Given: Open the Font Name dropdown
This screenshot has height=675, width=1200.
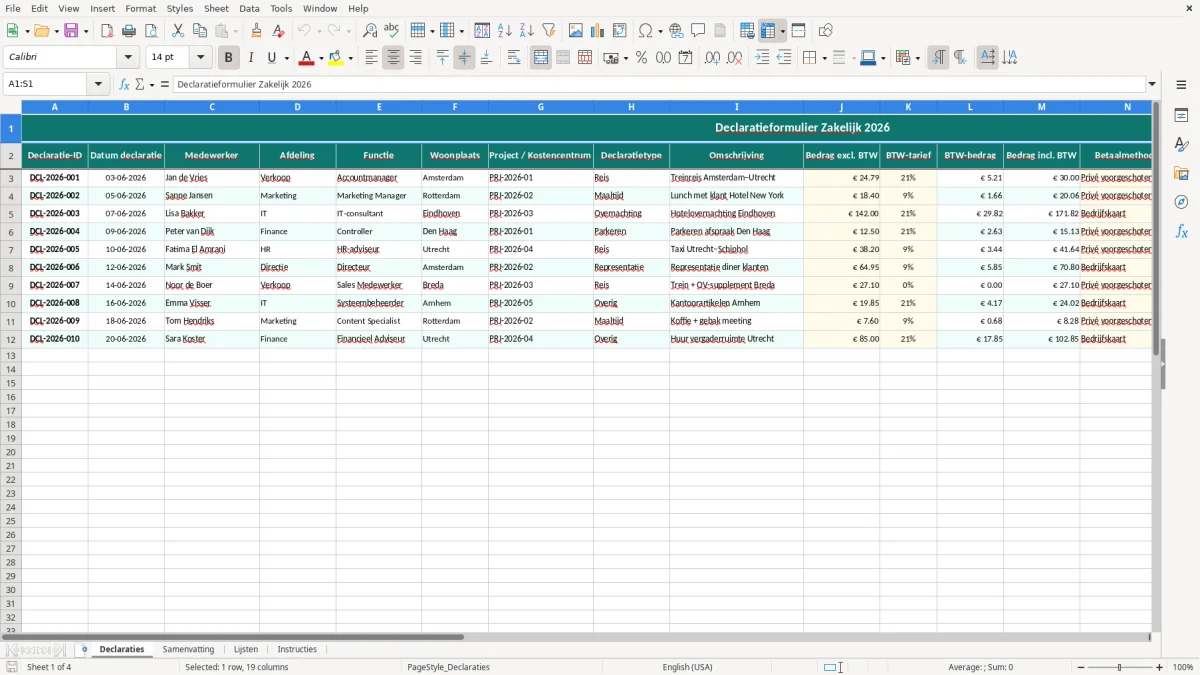Looking at the screenshot, I should pyautogui.click(x=128, y=58).
